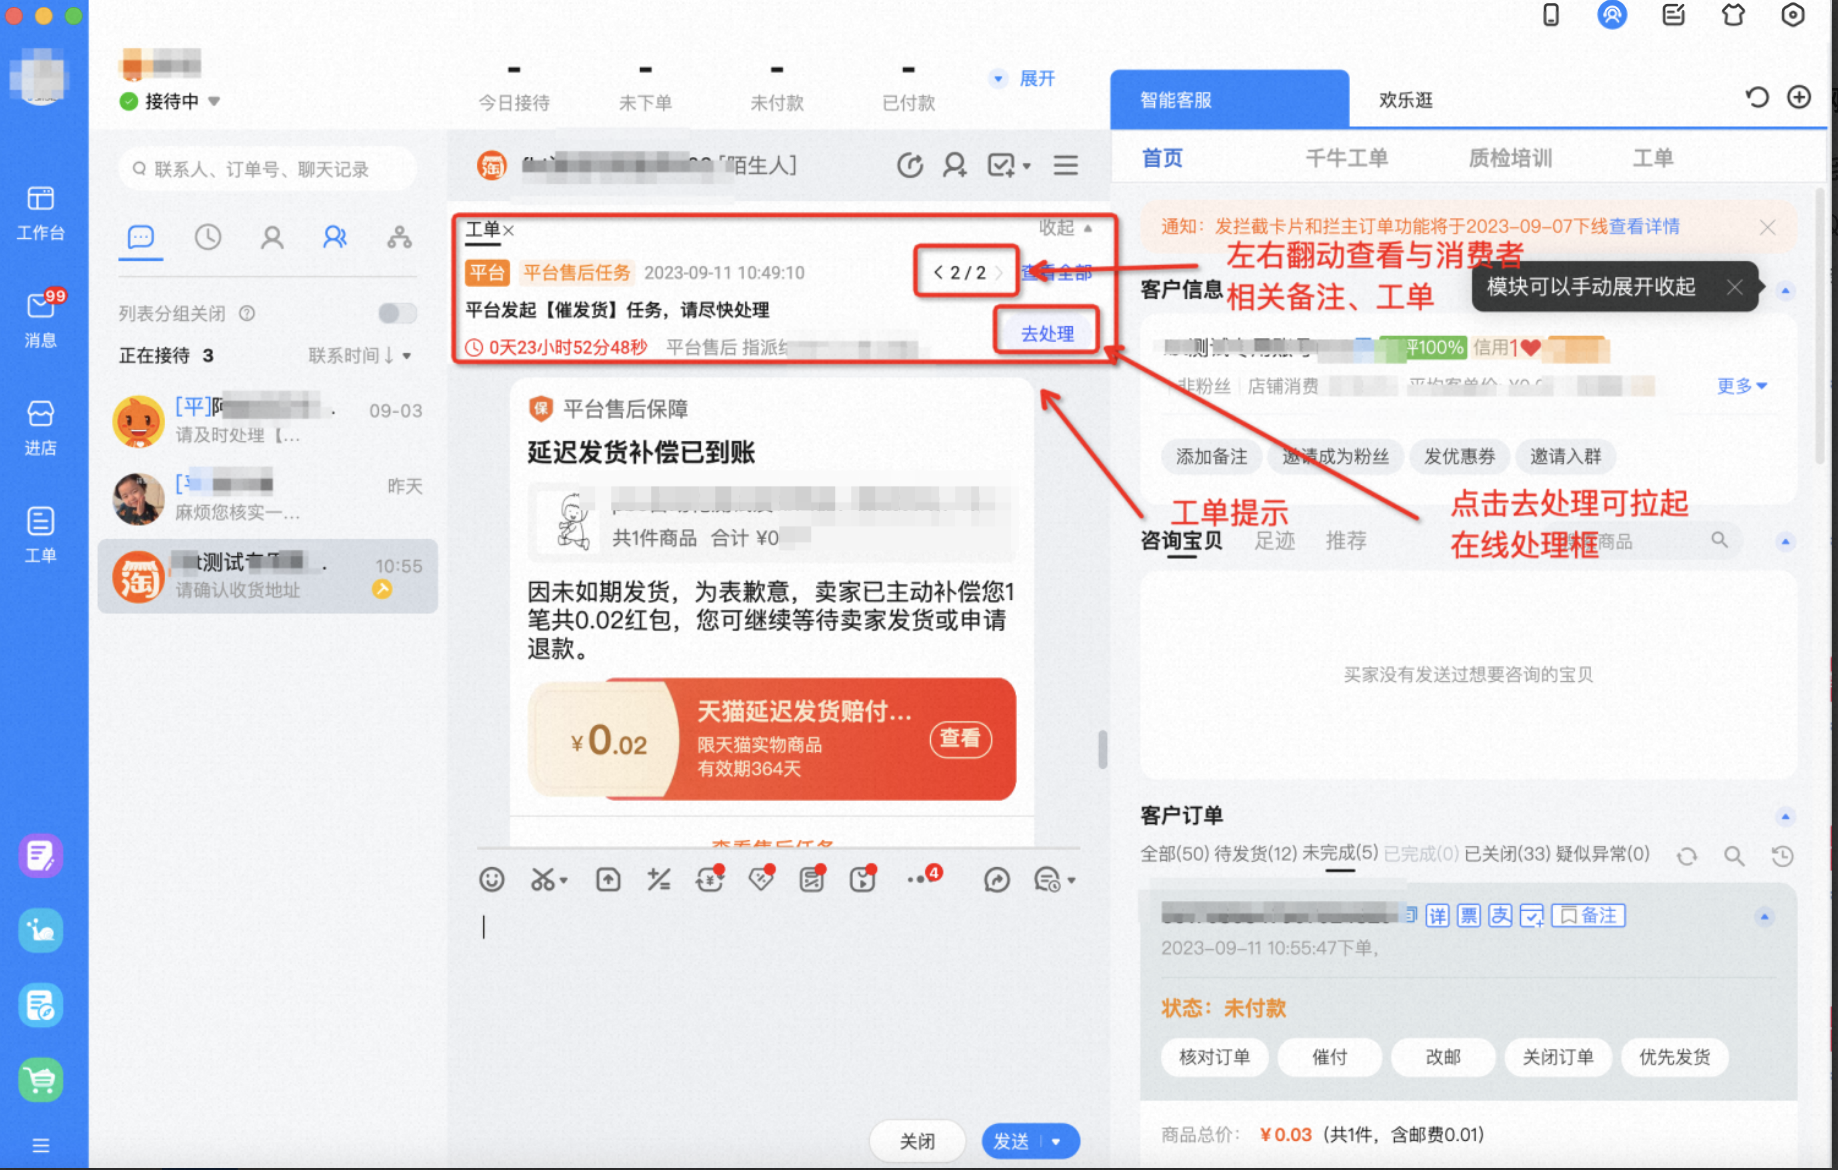Viewport: 1838px width, 1170px height.
Task: Dismiss the orange notice banner
Action: [x=1767, y=227]
